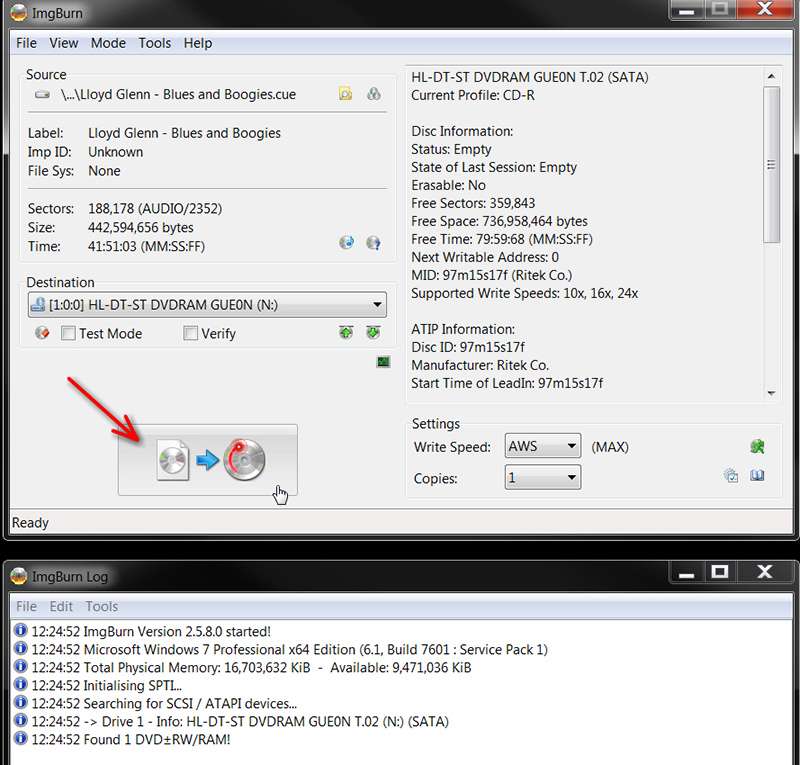Click the 'Supported Write Speeds: 10x, 16x, 24x' line
This screenshot has width=800, height=765.
pyautogui.click(x=524, y=293)
